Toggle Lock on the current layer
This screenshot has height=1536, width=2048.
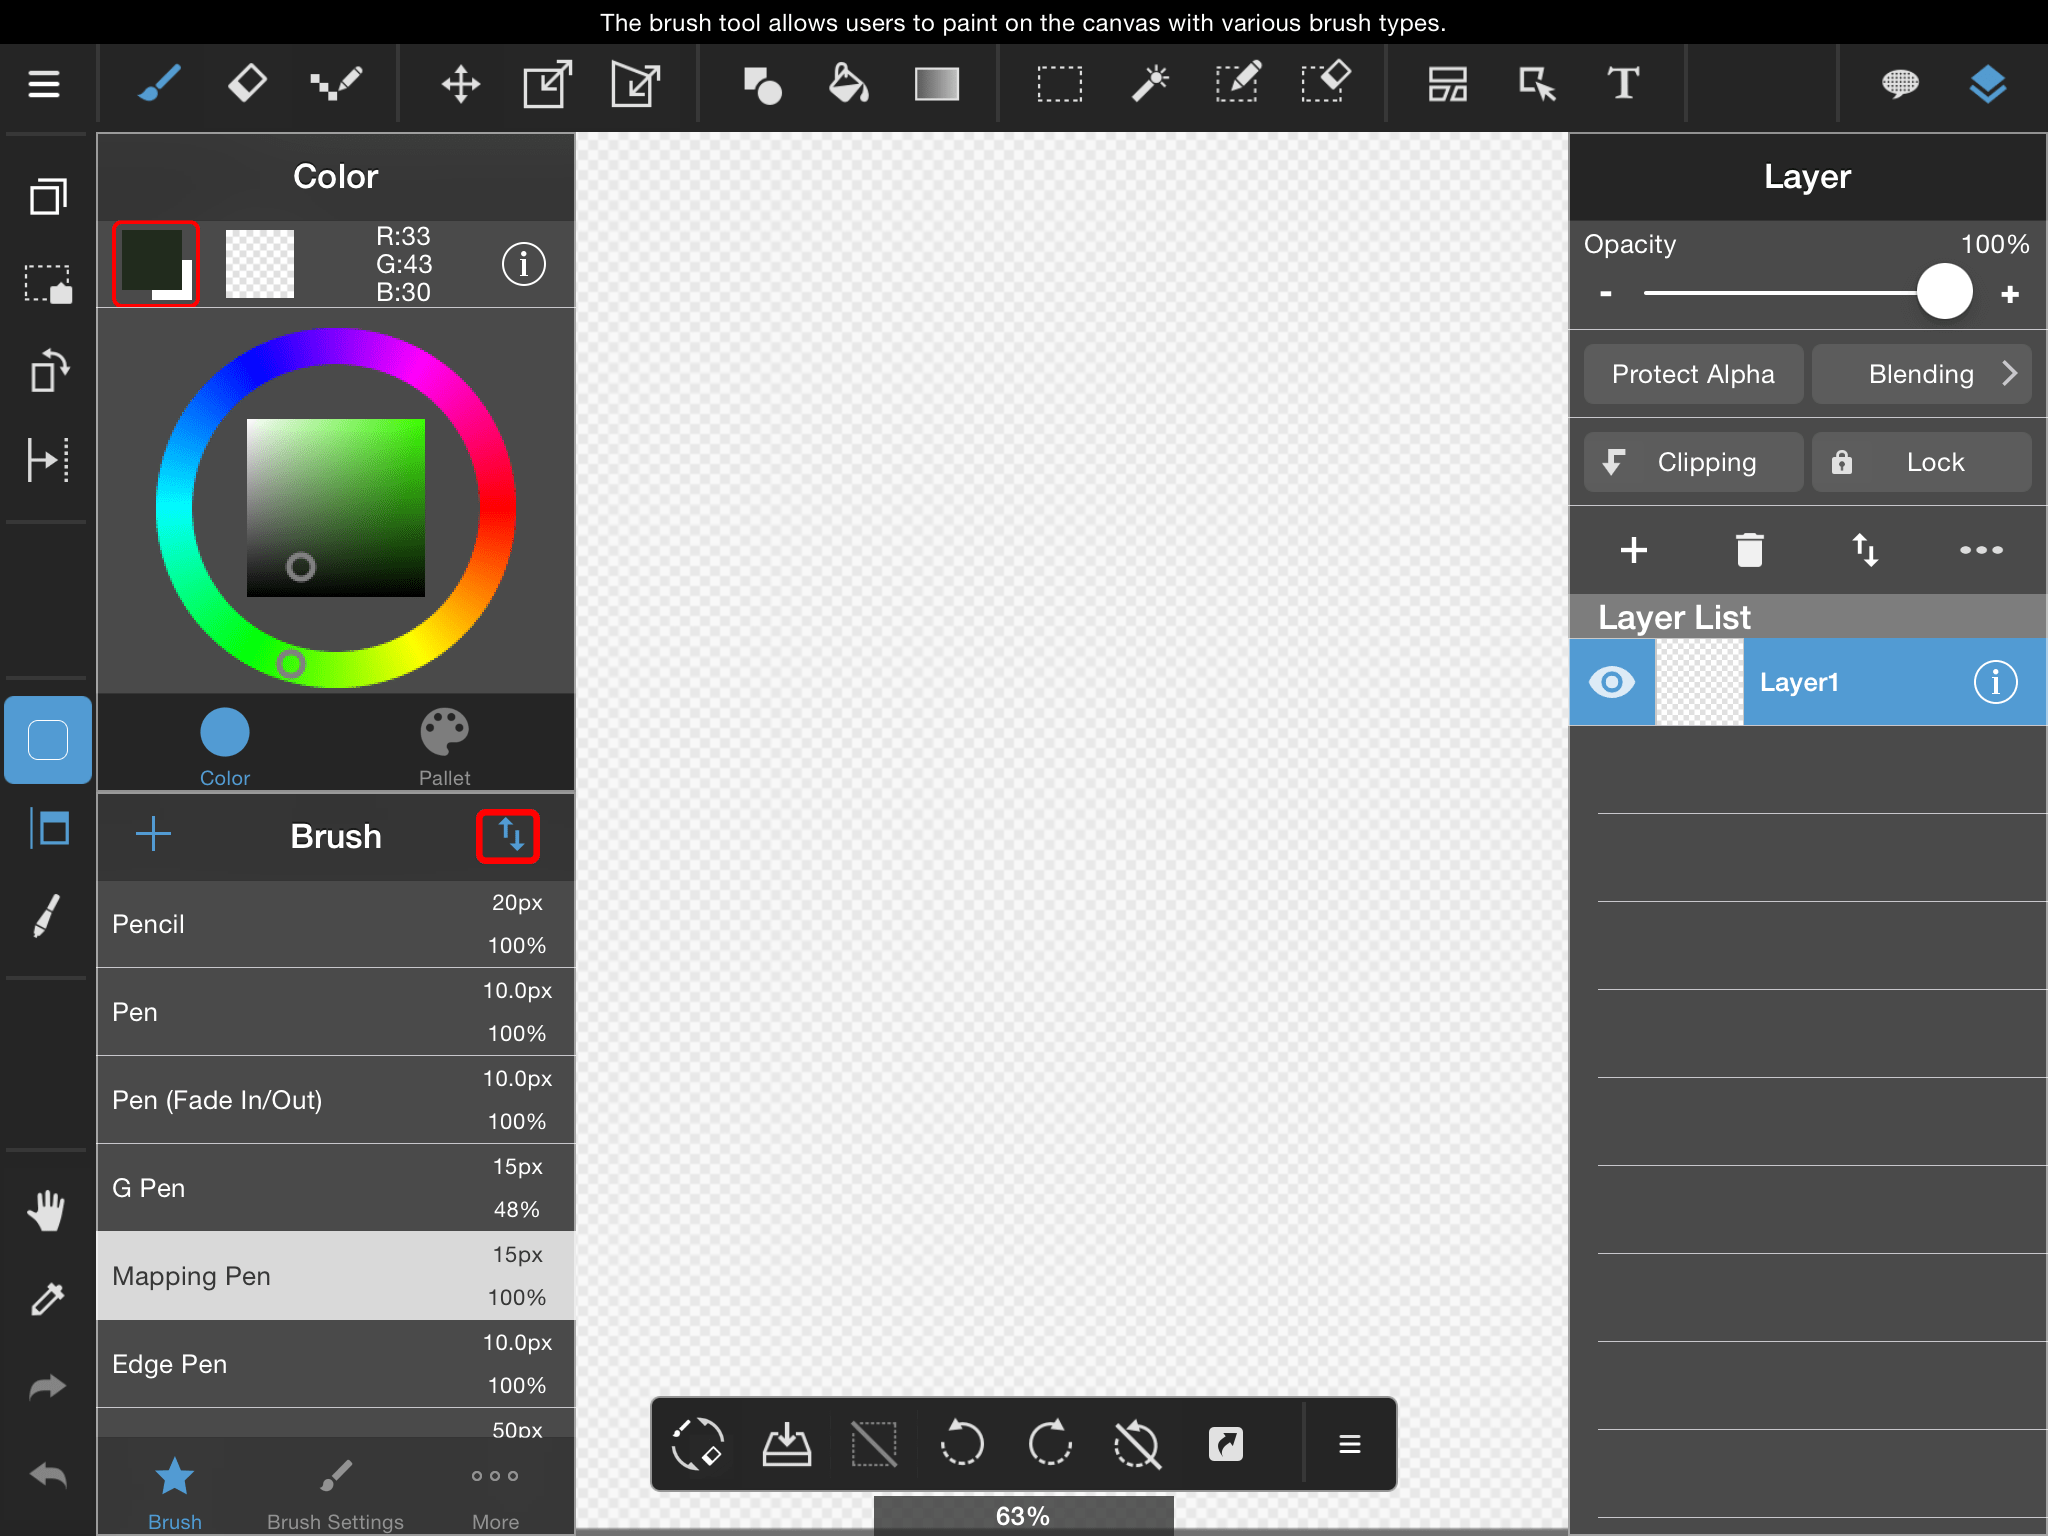[1920, 461]
